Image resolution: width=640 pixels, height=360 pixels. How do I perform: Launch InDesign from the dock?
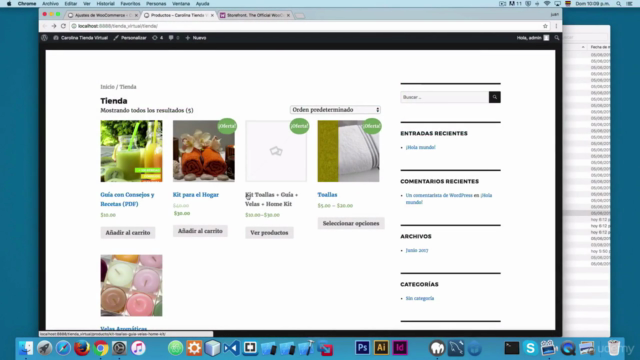[400, 348]
